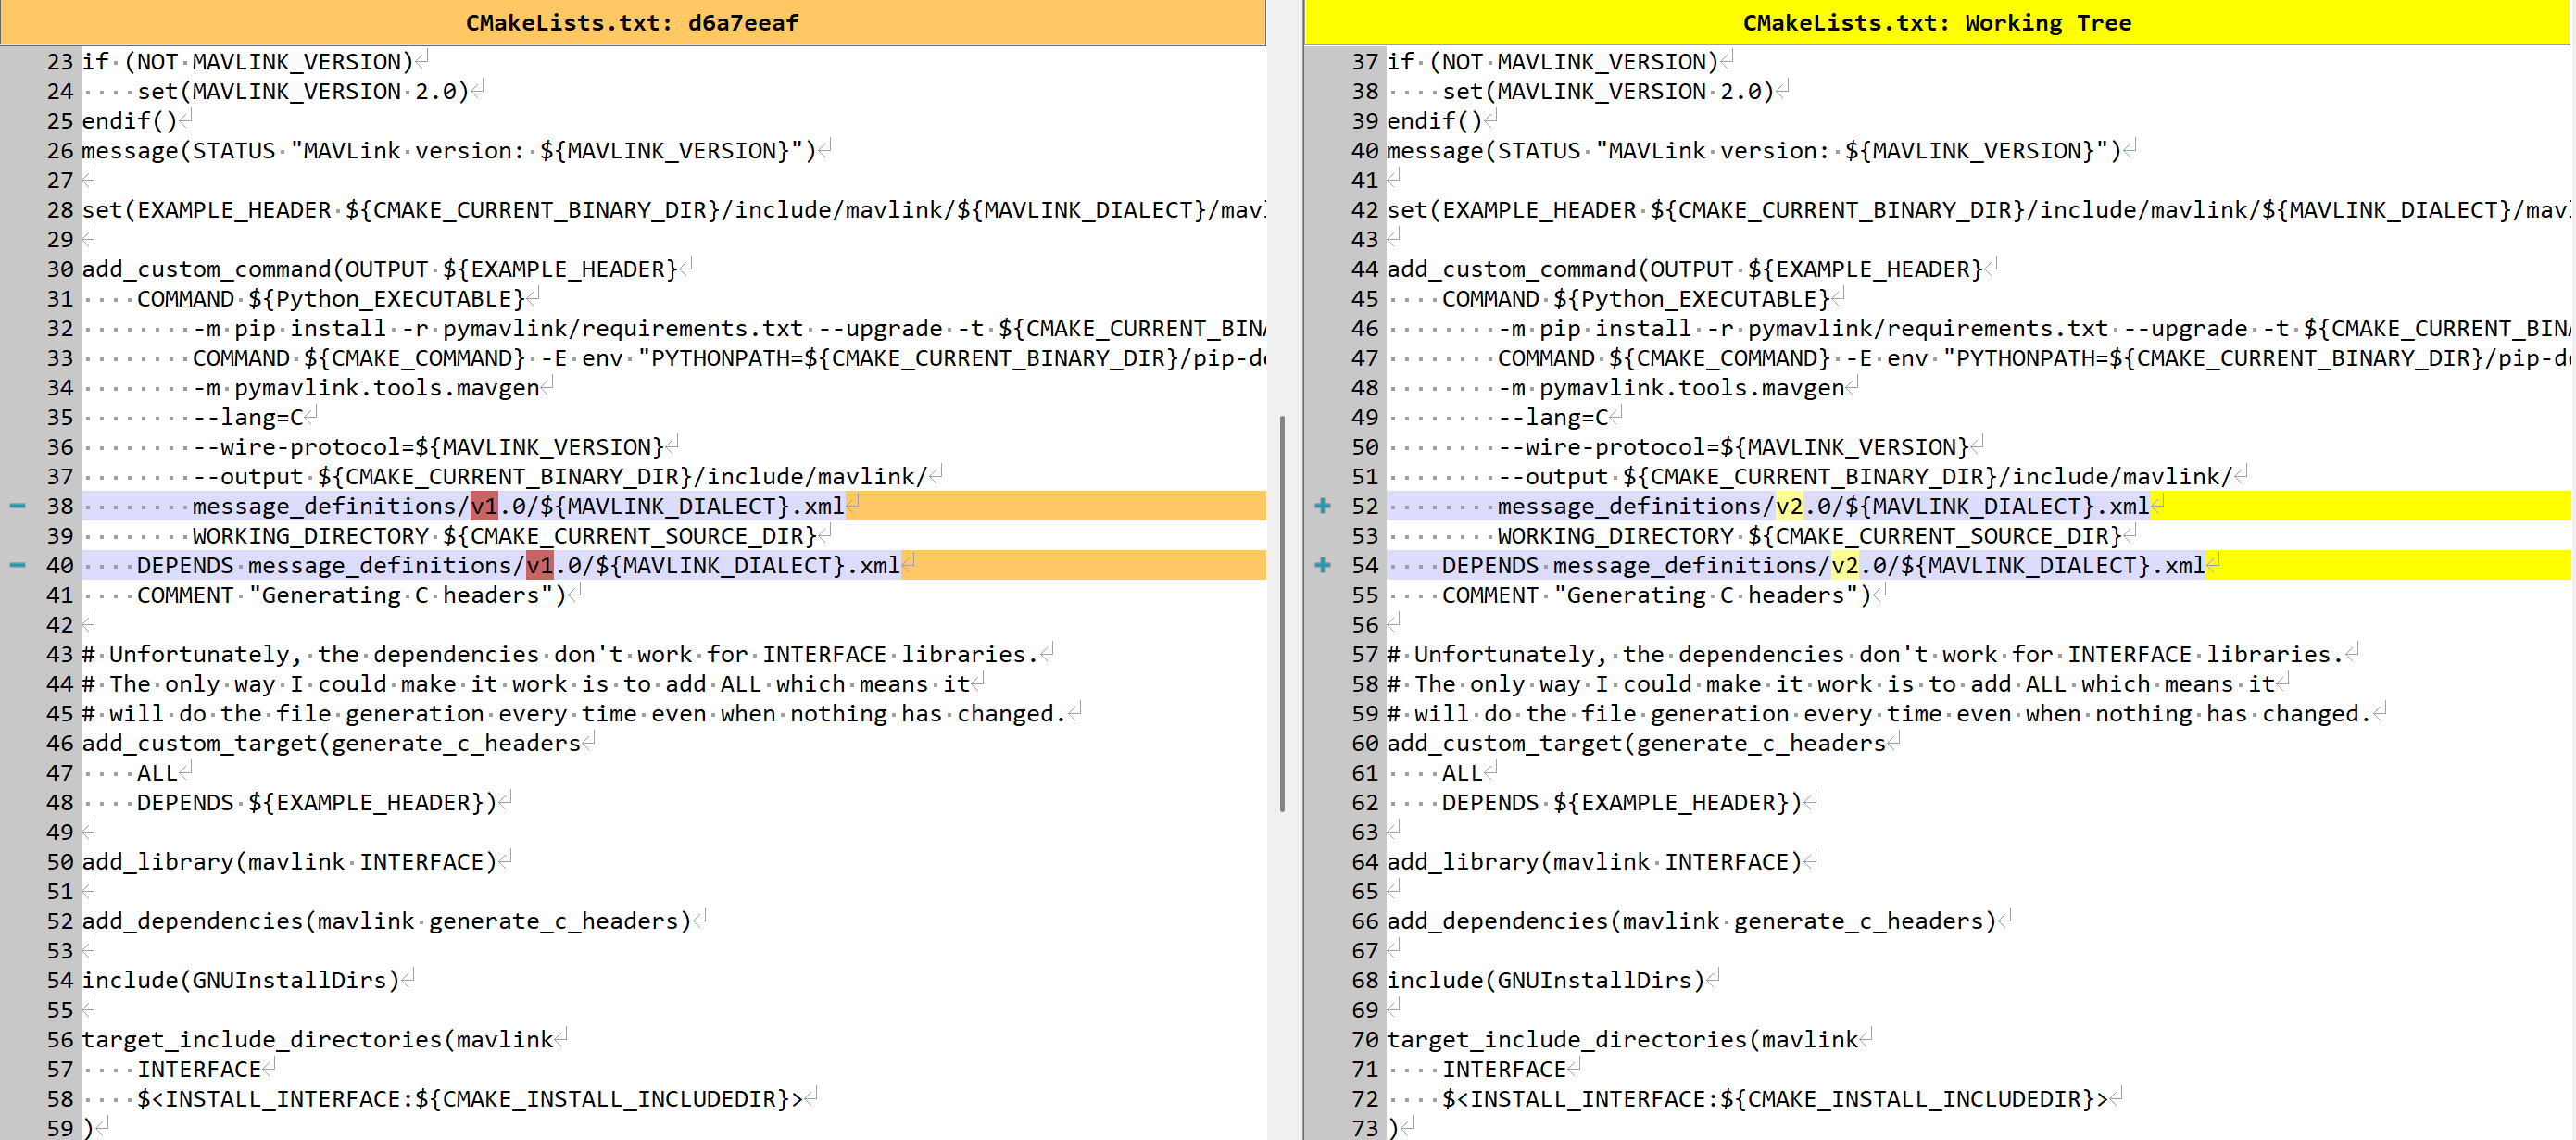Place cursor on add_custom_target line 46 left pane
2576x1140 pixels.
coord(330,743)
